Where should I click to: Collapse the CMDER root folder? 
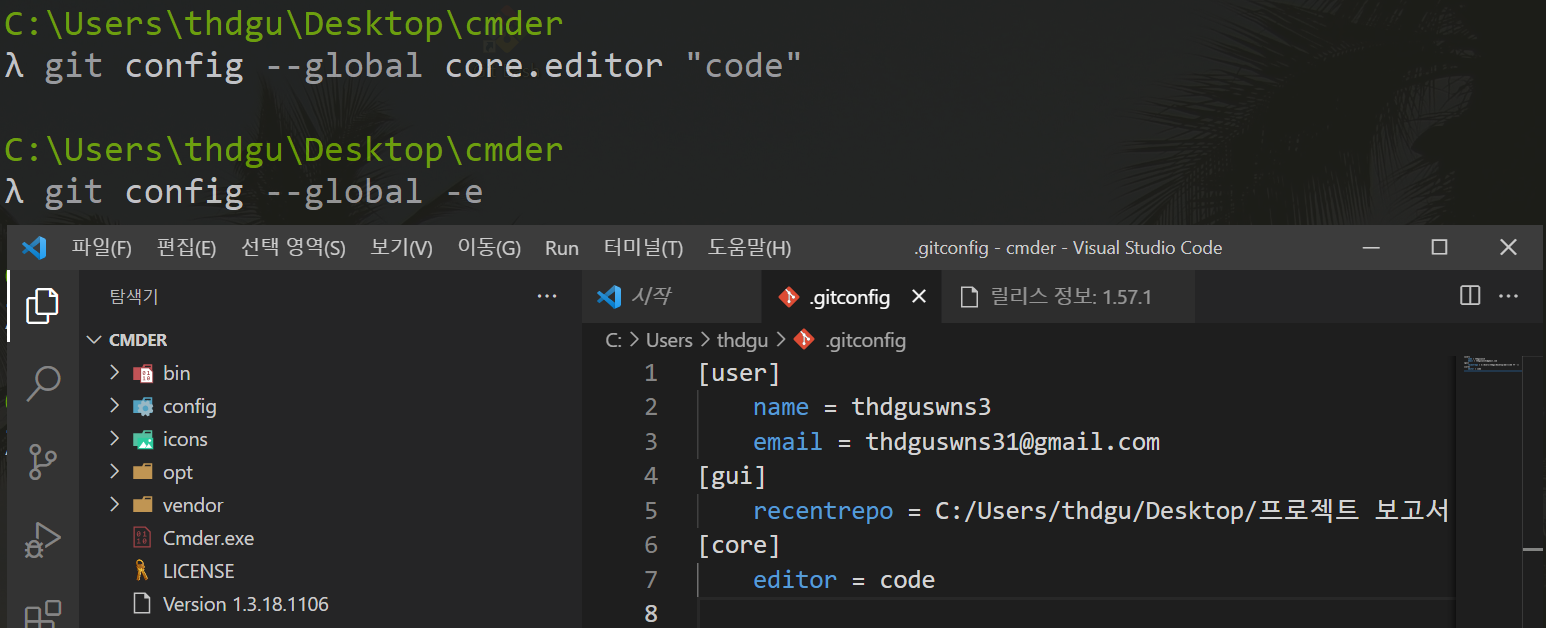[96, 340]
